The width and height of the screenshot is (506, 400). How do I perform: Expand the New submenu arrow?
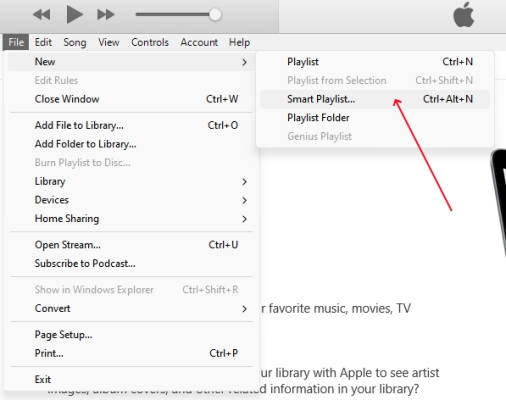pos(244,62)
